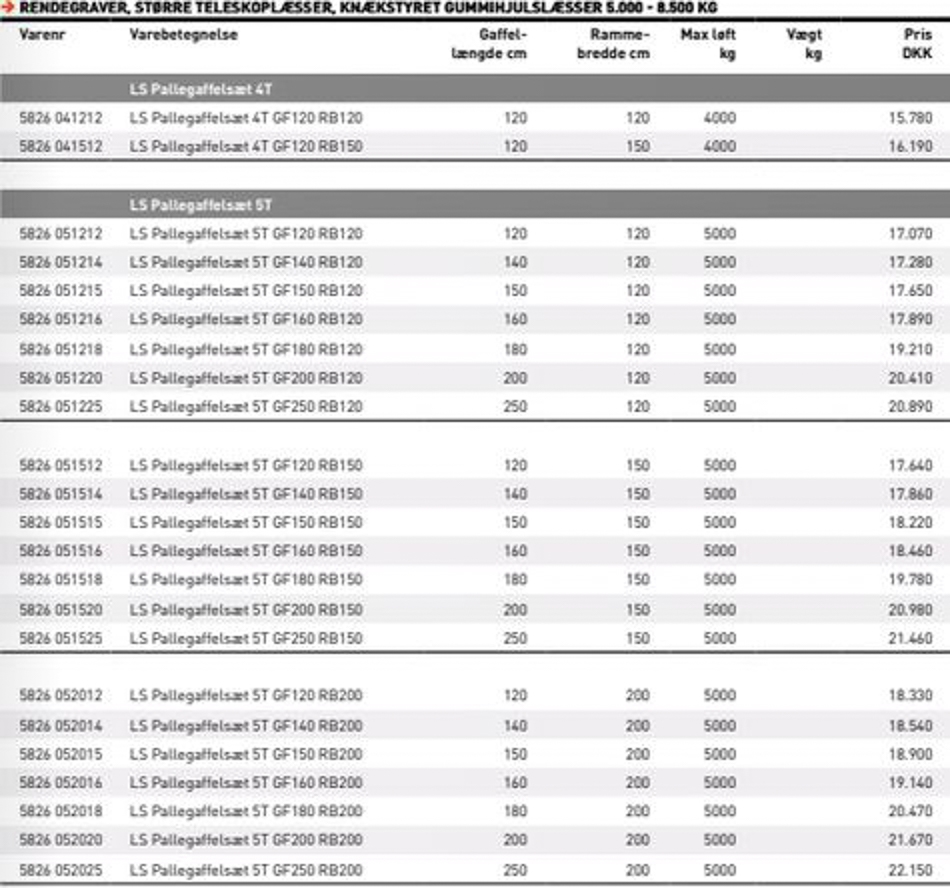Click the price 22.150
Screen dimensions: 950x888
pyautogui.click(x=910, y=869)
